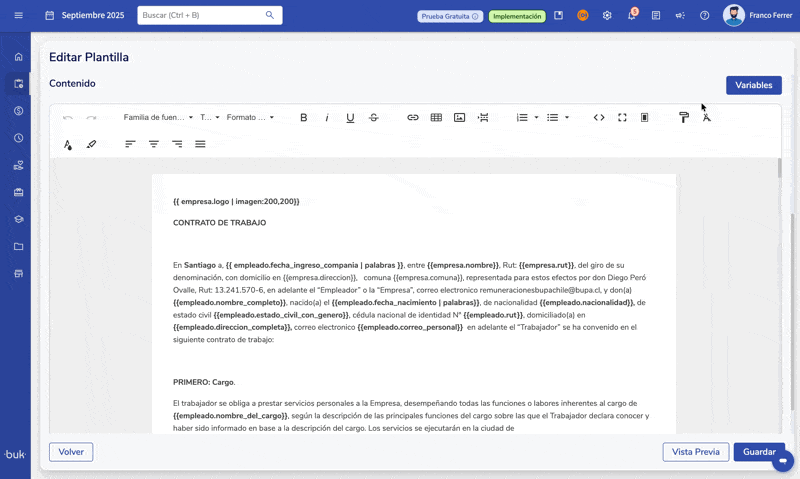Click the Buscar search field
The image size is (800, 479).
tap(208, 16)
